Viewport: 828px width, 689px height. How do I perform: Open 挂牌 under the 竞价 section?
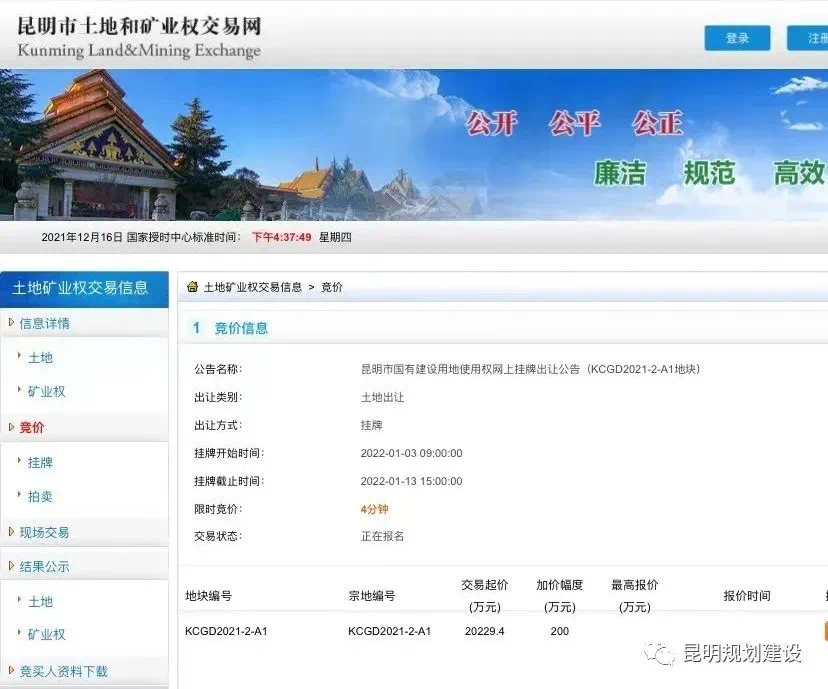pos(40,462)
